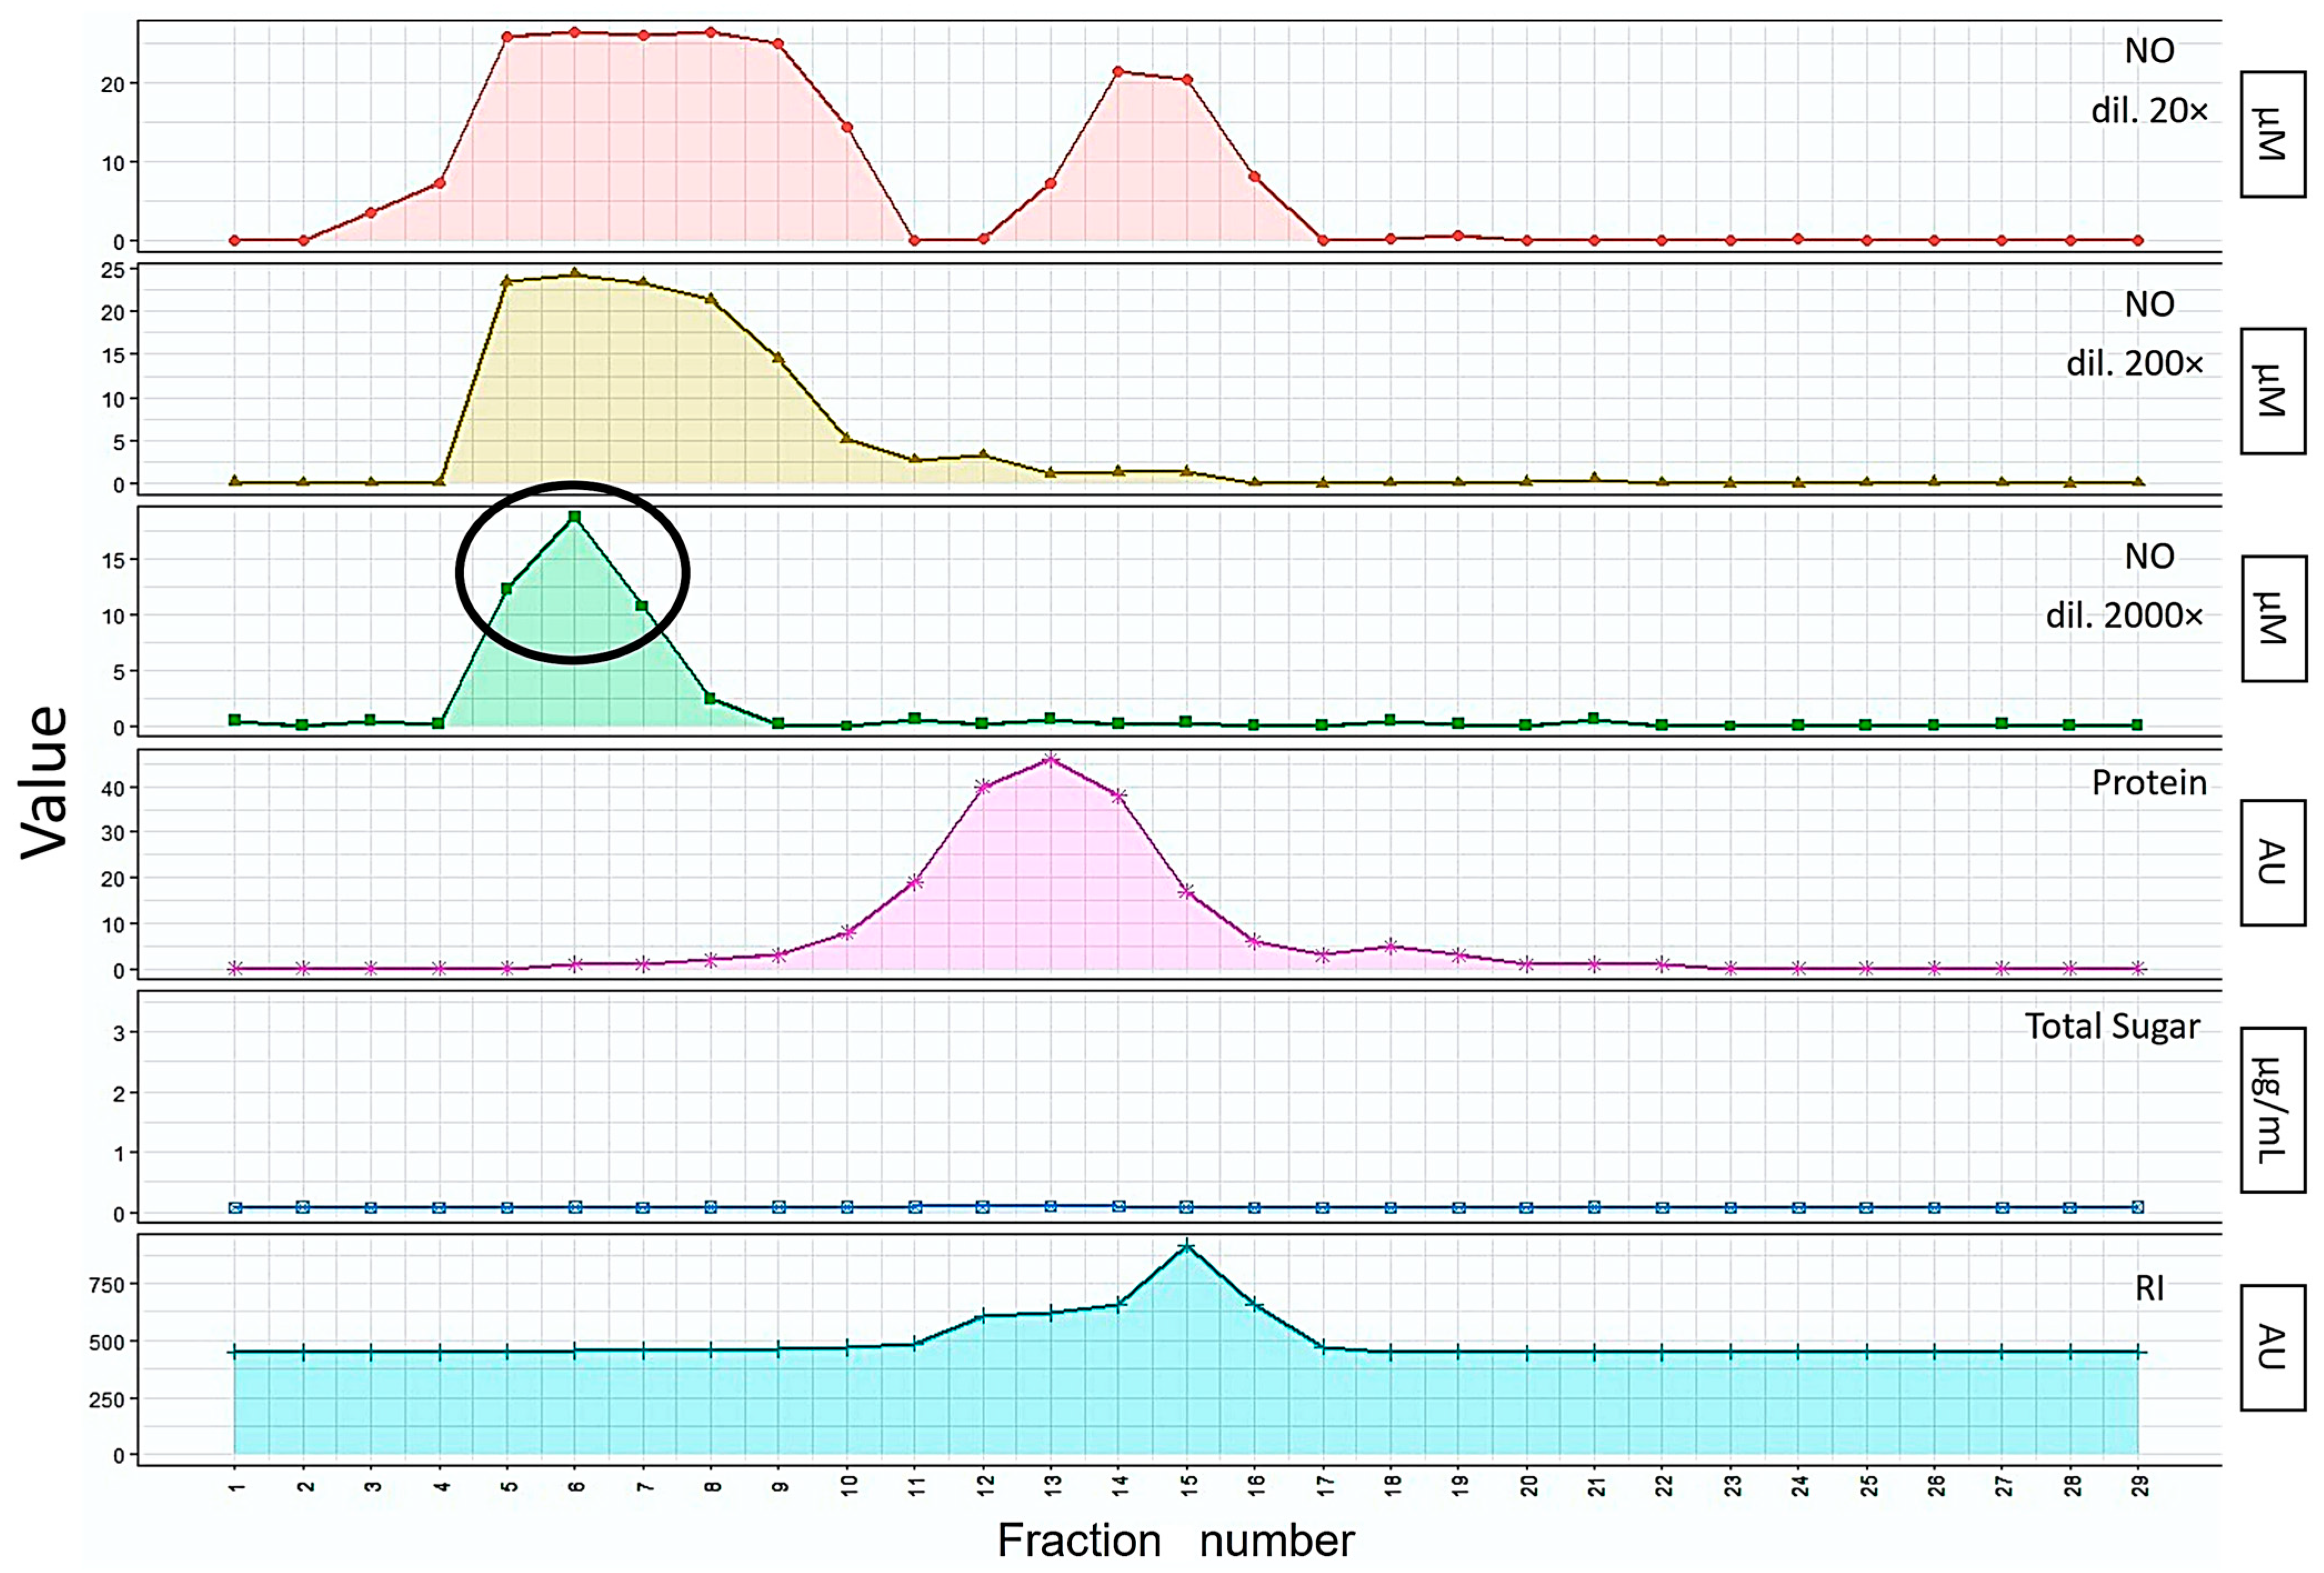Viewport: 2324px width, 1573px height.
Task: Select the 'NO dil. 20×' panel label
Action: click(x=2149, y=80)
